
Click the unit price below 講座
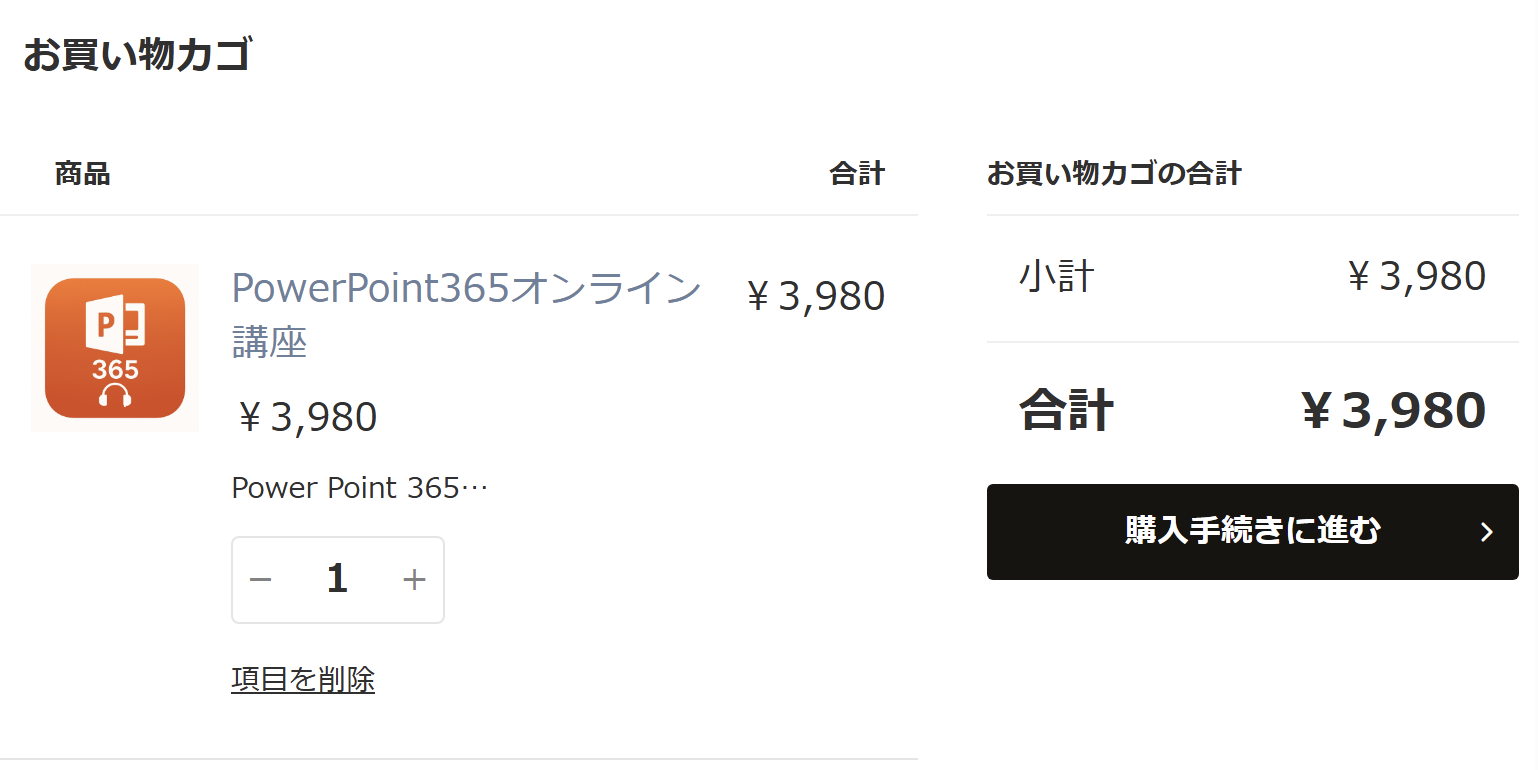point(306,417)
